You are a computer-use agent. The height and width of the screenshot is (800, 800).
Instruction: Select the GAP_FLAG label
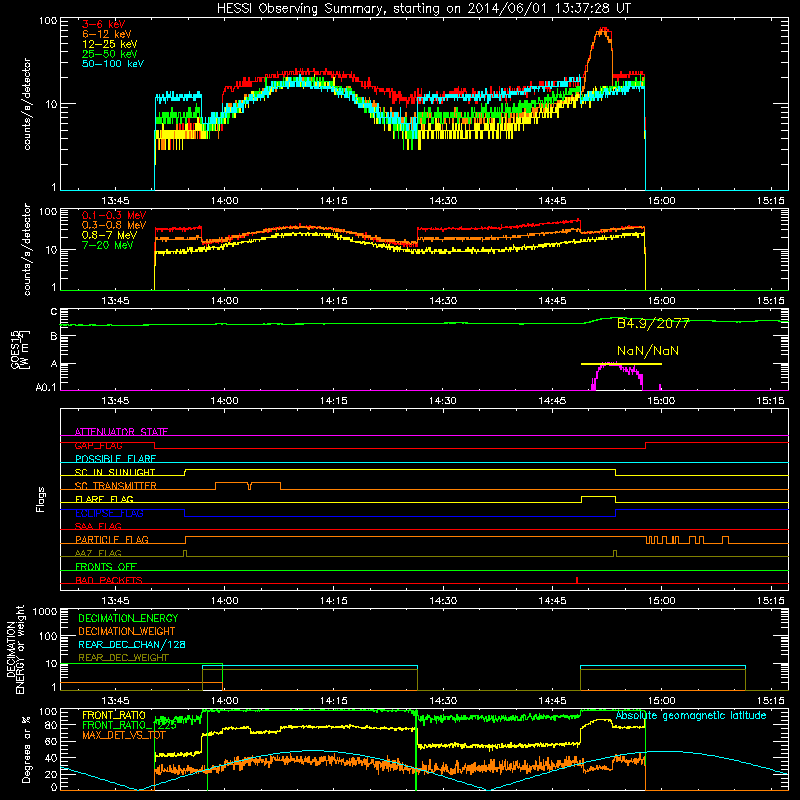pyautogui.click(x=98, y=445)
